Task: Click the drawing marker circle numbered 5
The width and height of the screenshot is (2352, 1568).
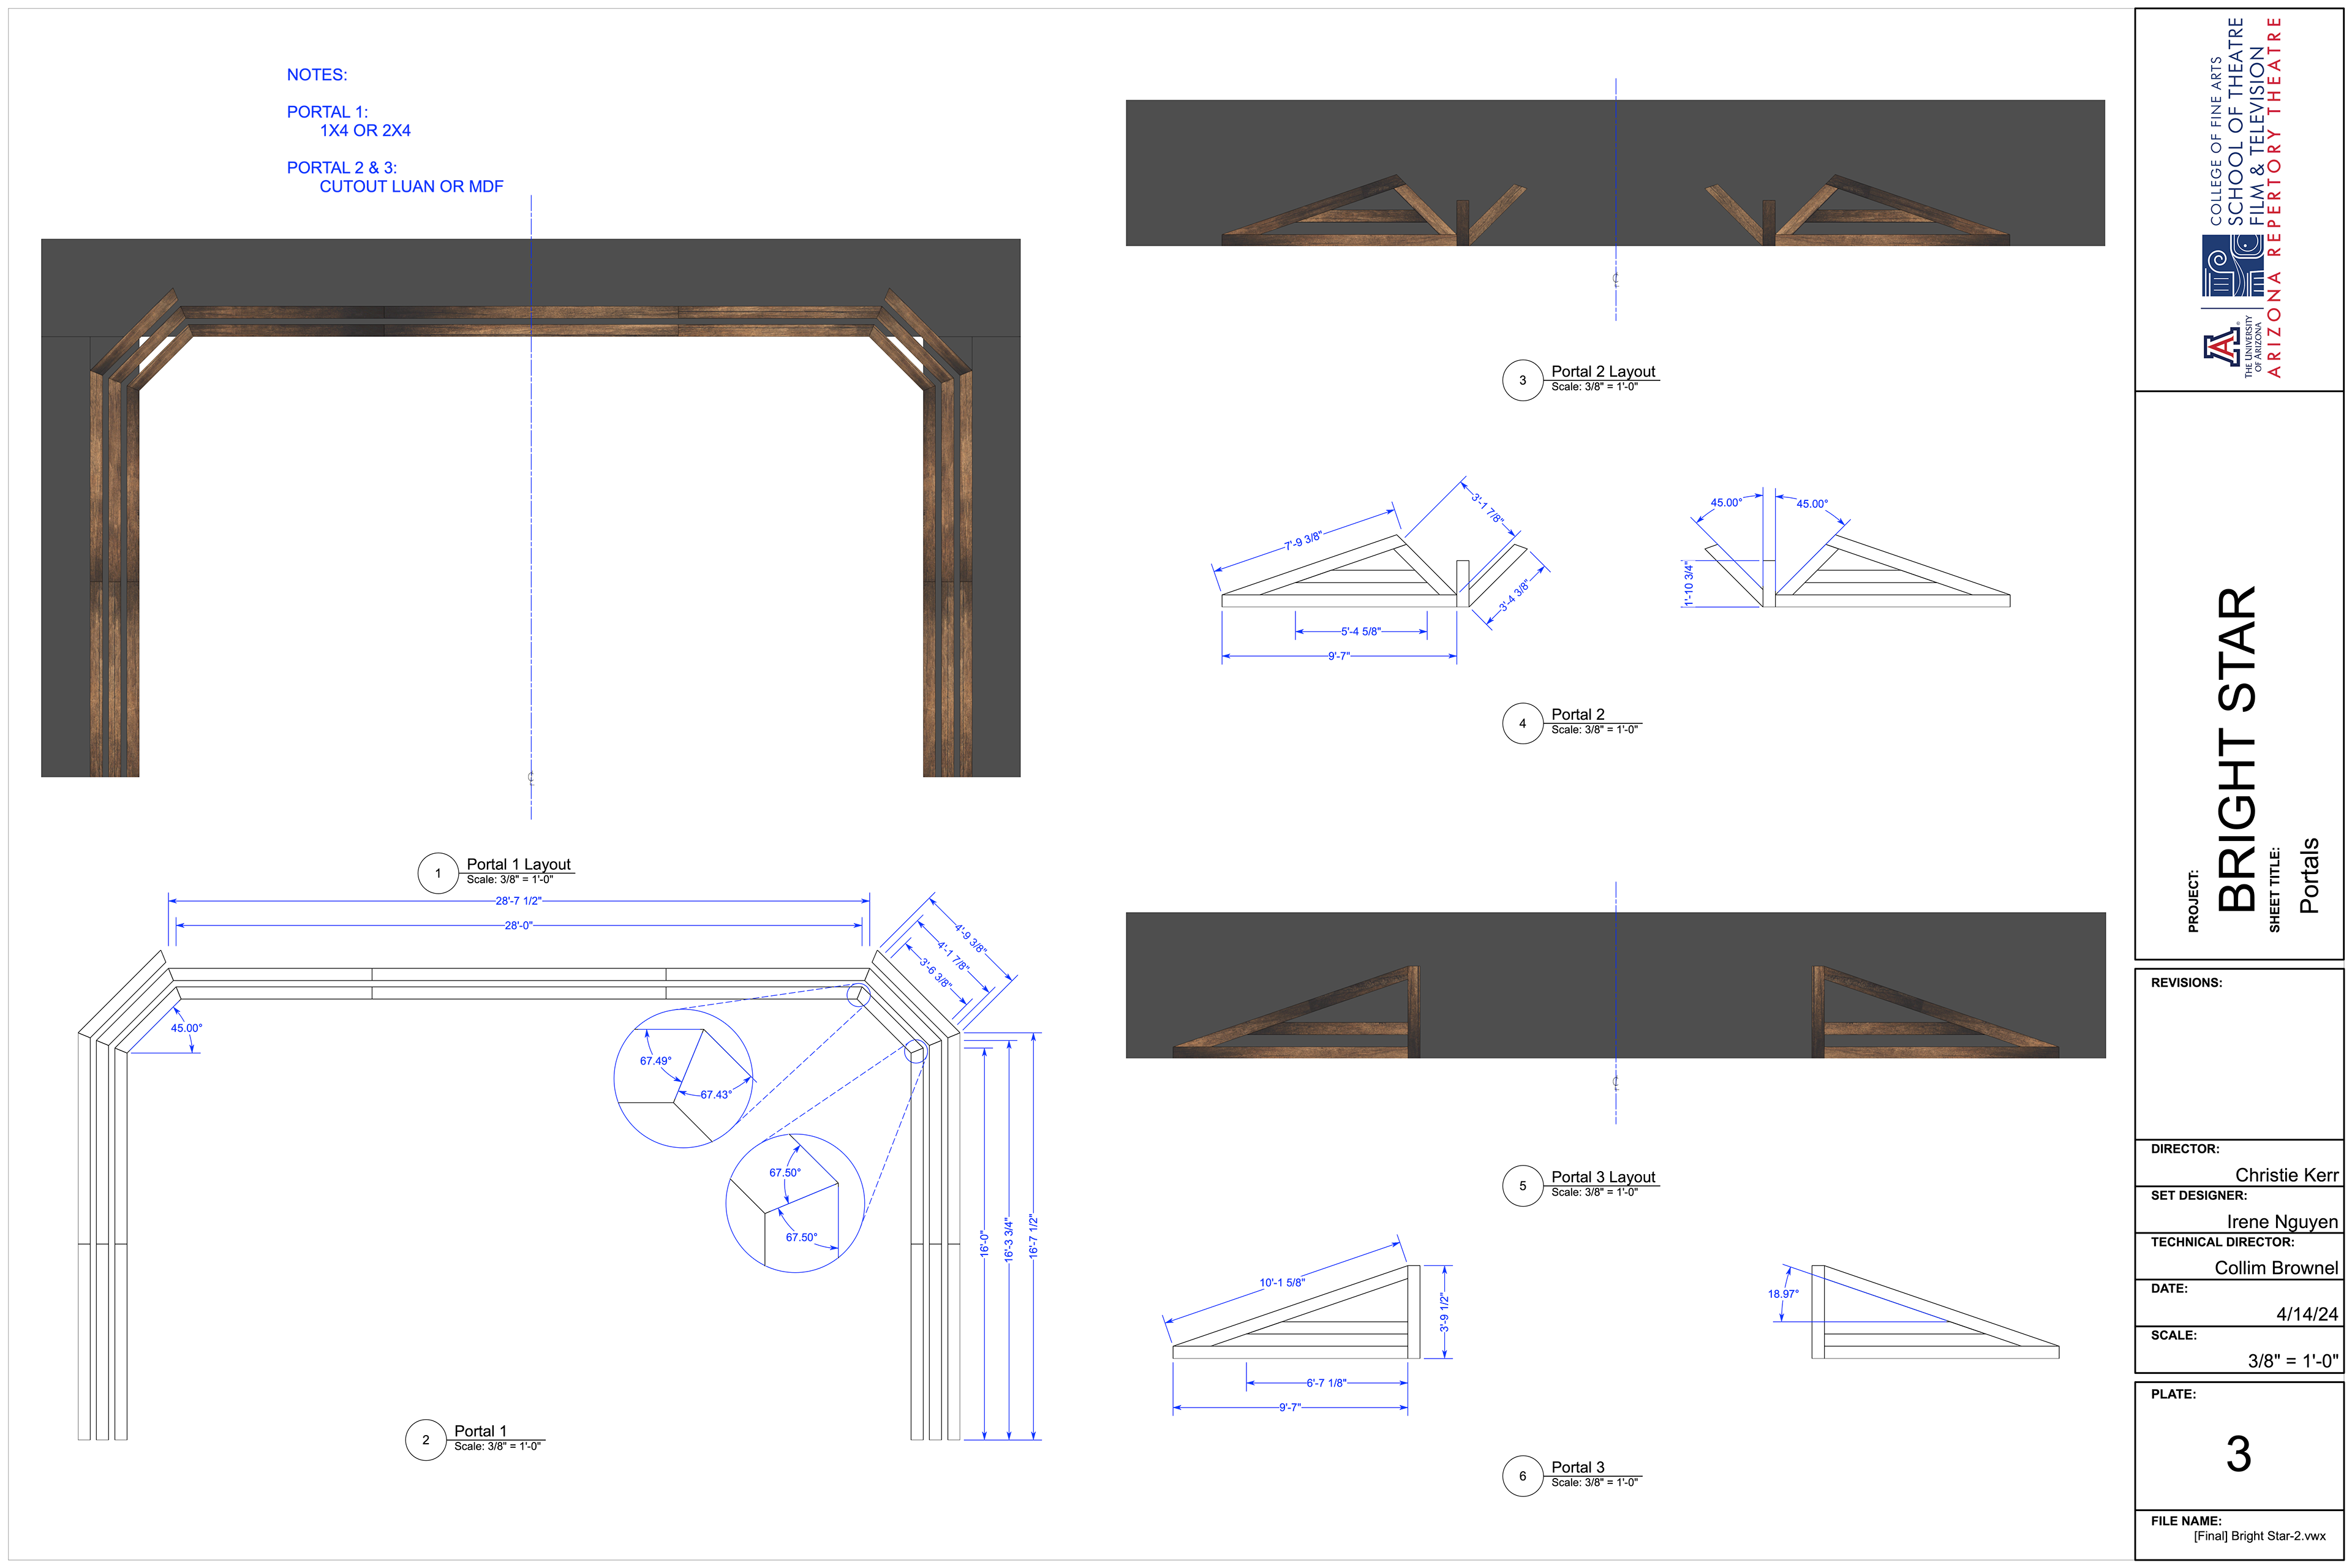Action: [x=1522, y=1186]
